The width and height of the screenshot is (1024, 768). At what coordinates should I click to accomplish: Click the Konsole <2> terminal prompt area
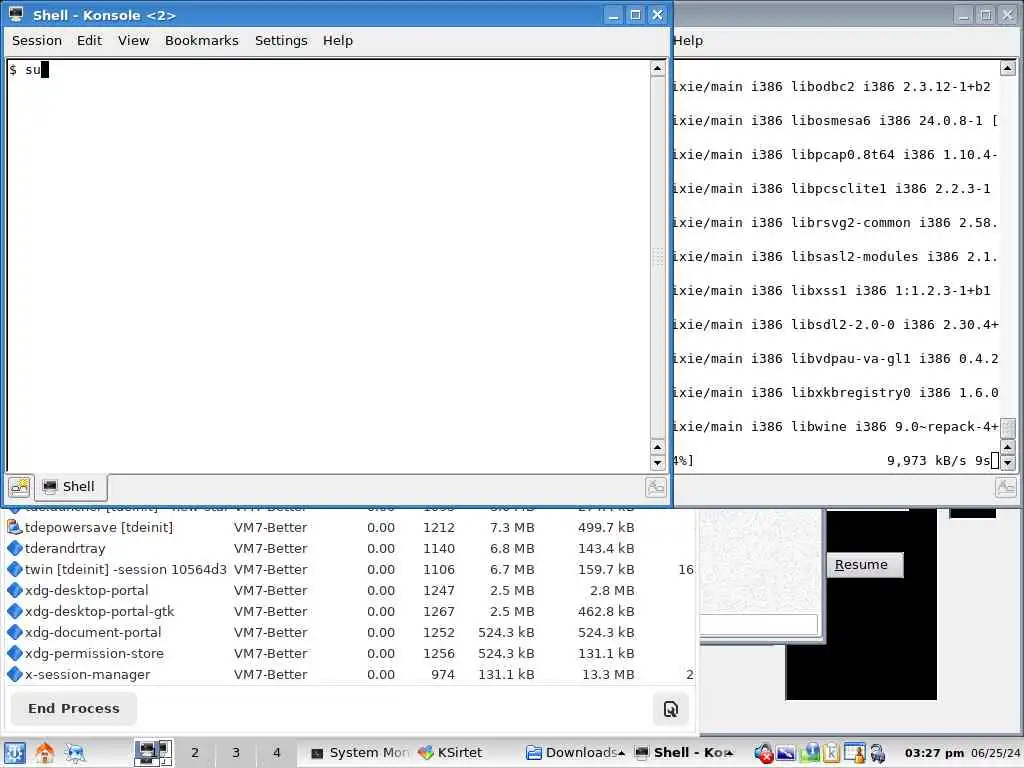click(328, 266)
